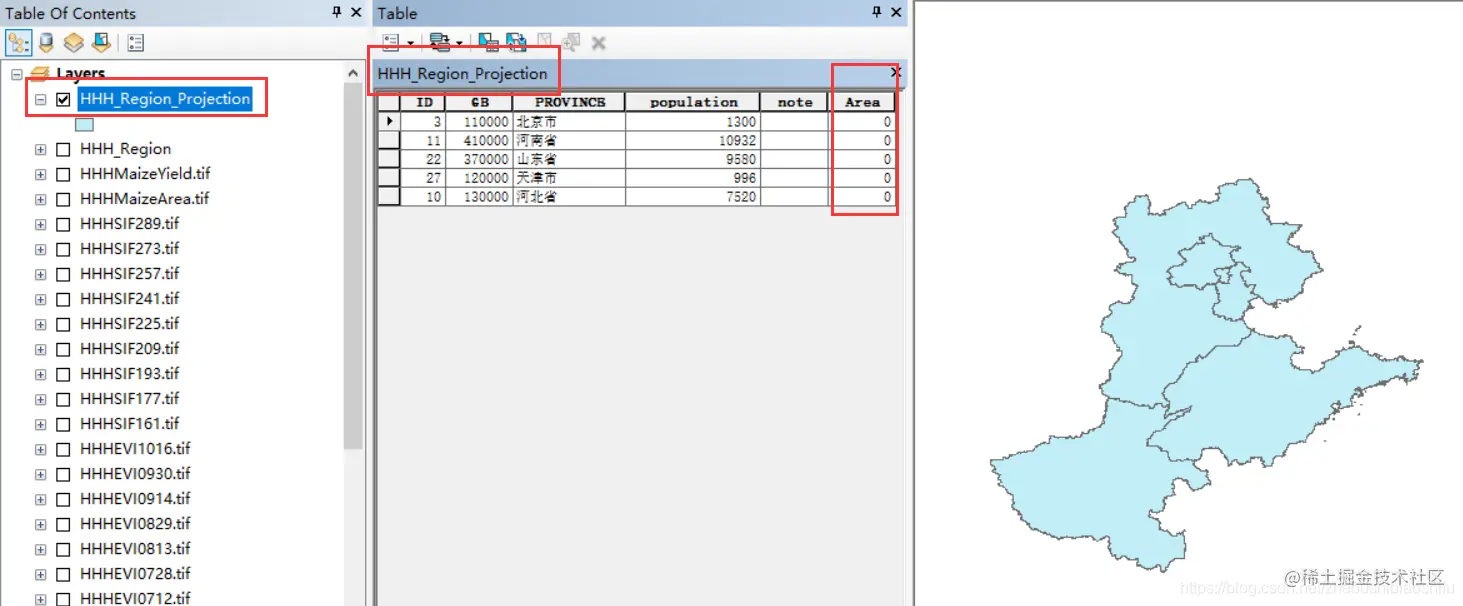Select List By Selection icon
The height and width of the screenshot is (606, 1463).
pos(101,43)
